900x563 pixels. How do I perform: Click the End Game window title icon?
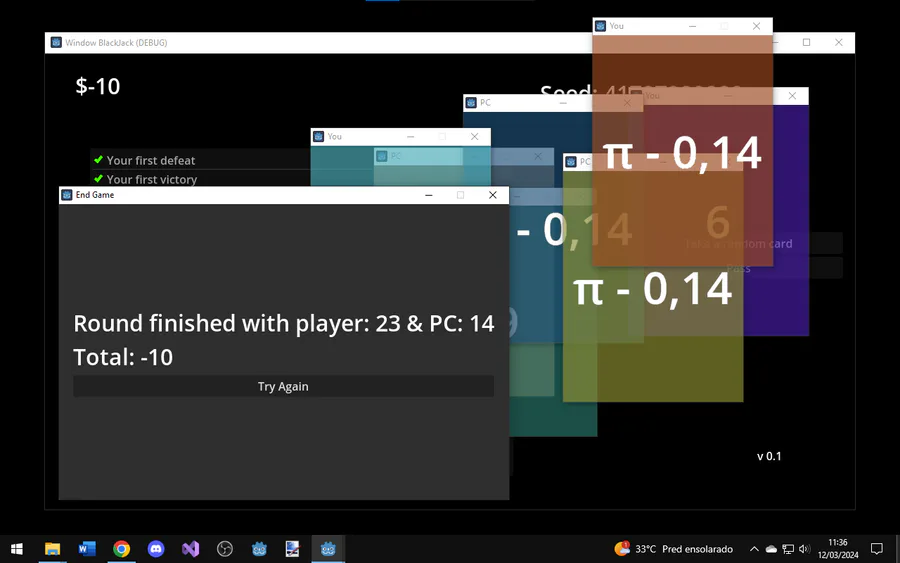(67, 195)
